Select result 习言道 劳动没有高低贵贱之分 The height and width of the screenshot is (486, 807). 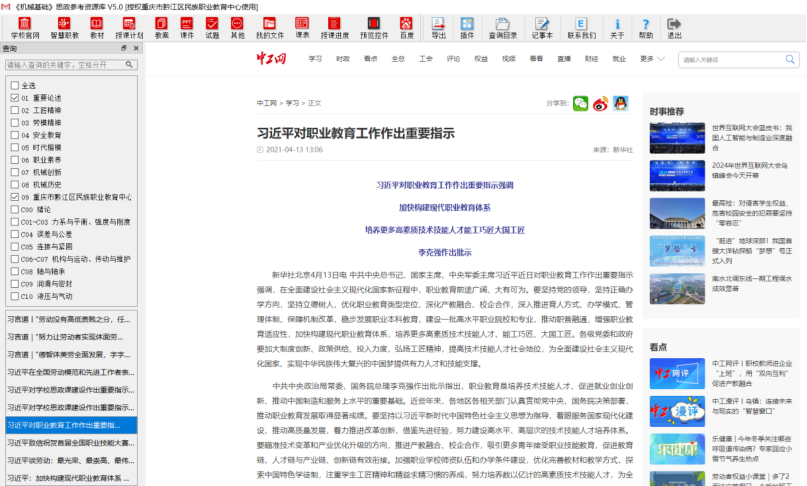click(x=71, y=319)
